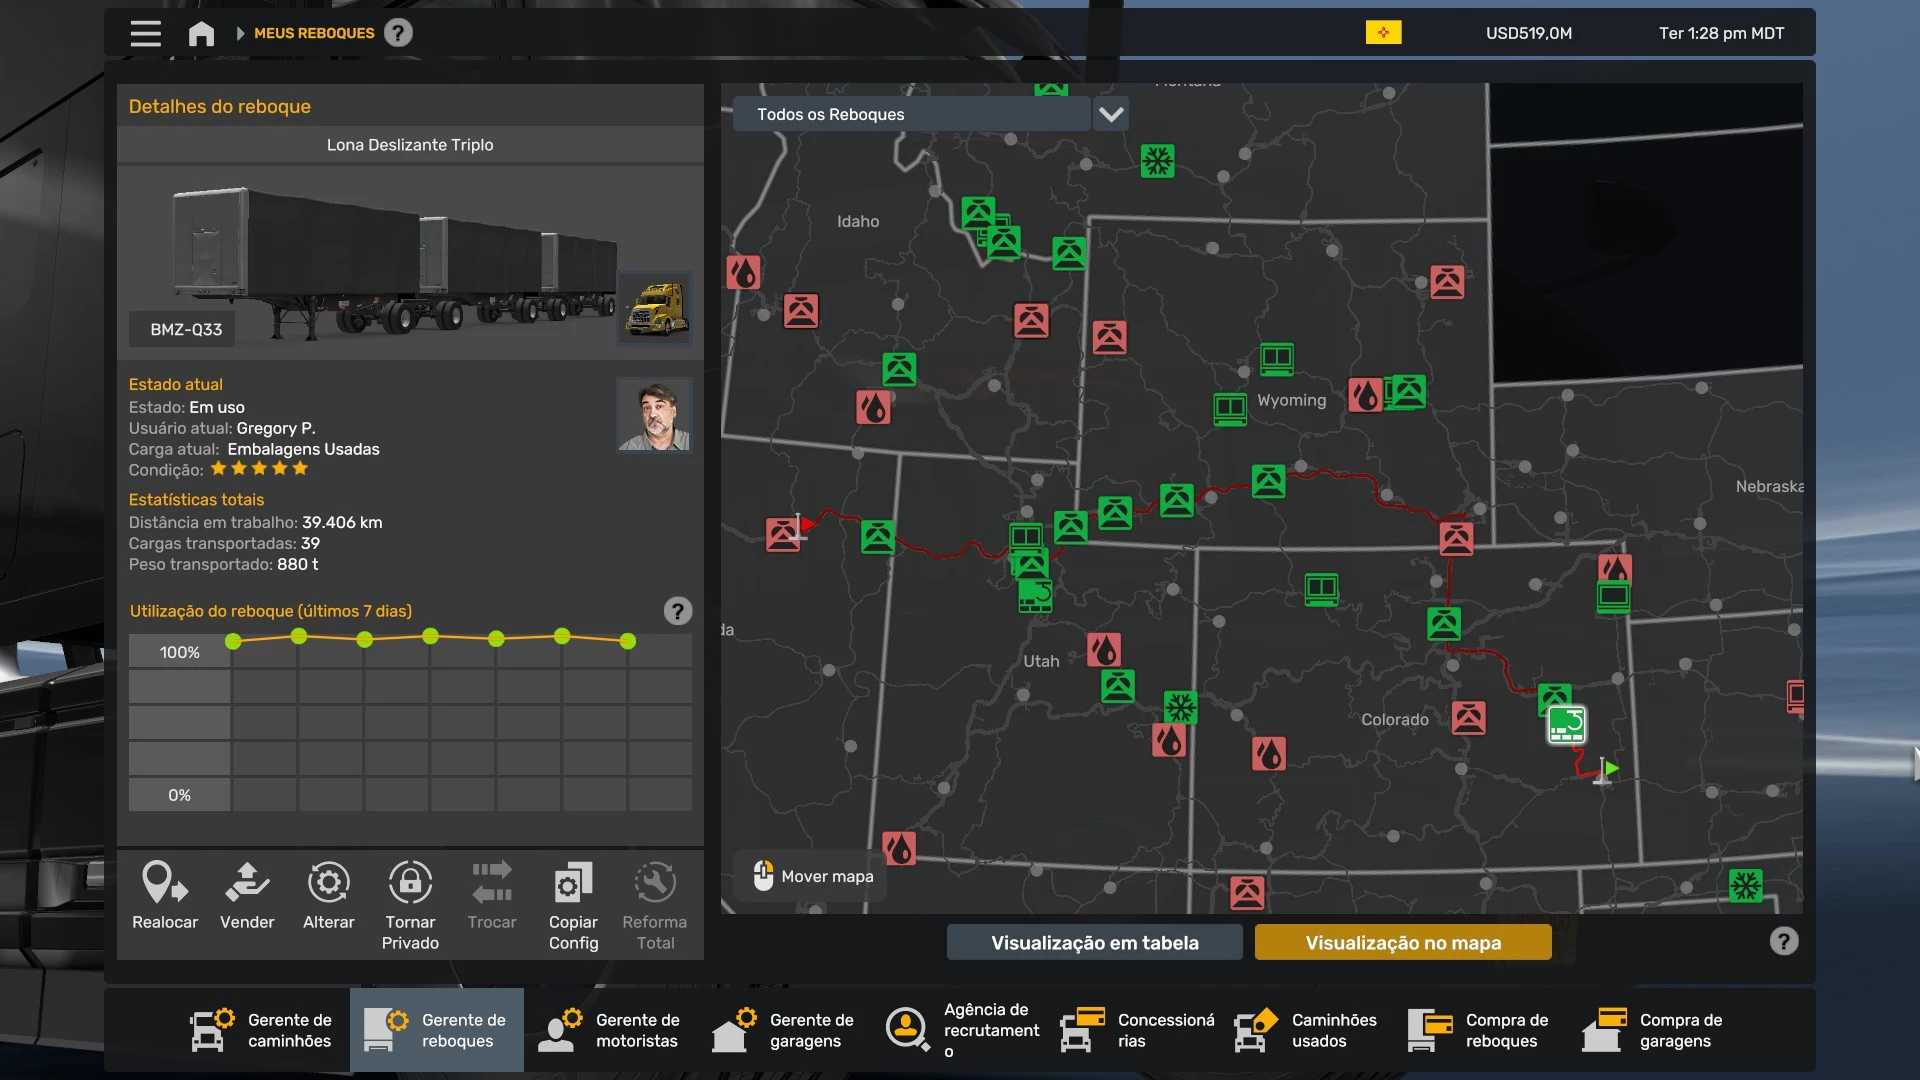Open the Alterar trailer option
This screenshot has width=1920, height=1080.
coord(328,883)
